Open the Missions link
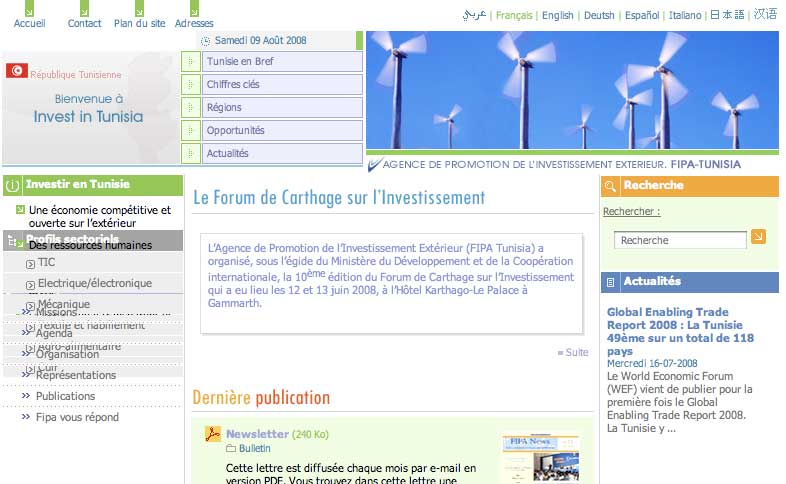786x484 pixels. [x=56, y=312]
